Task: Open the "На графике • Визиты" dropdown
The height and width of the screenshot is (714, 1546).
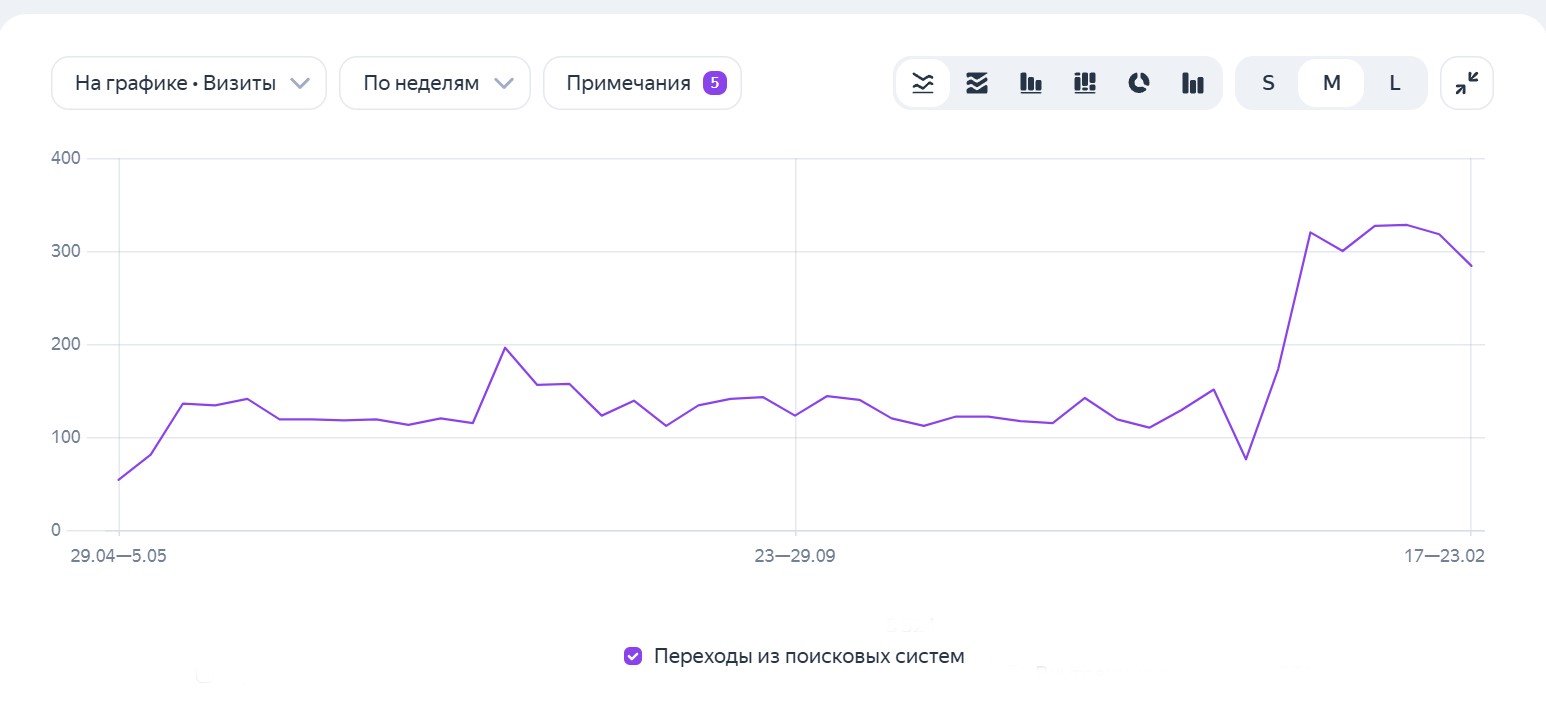Action: (189, 83)
